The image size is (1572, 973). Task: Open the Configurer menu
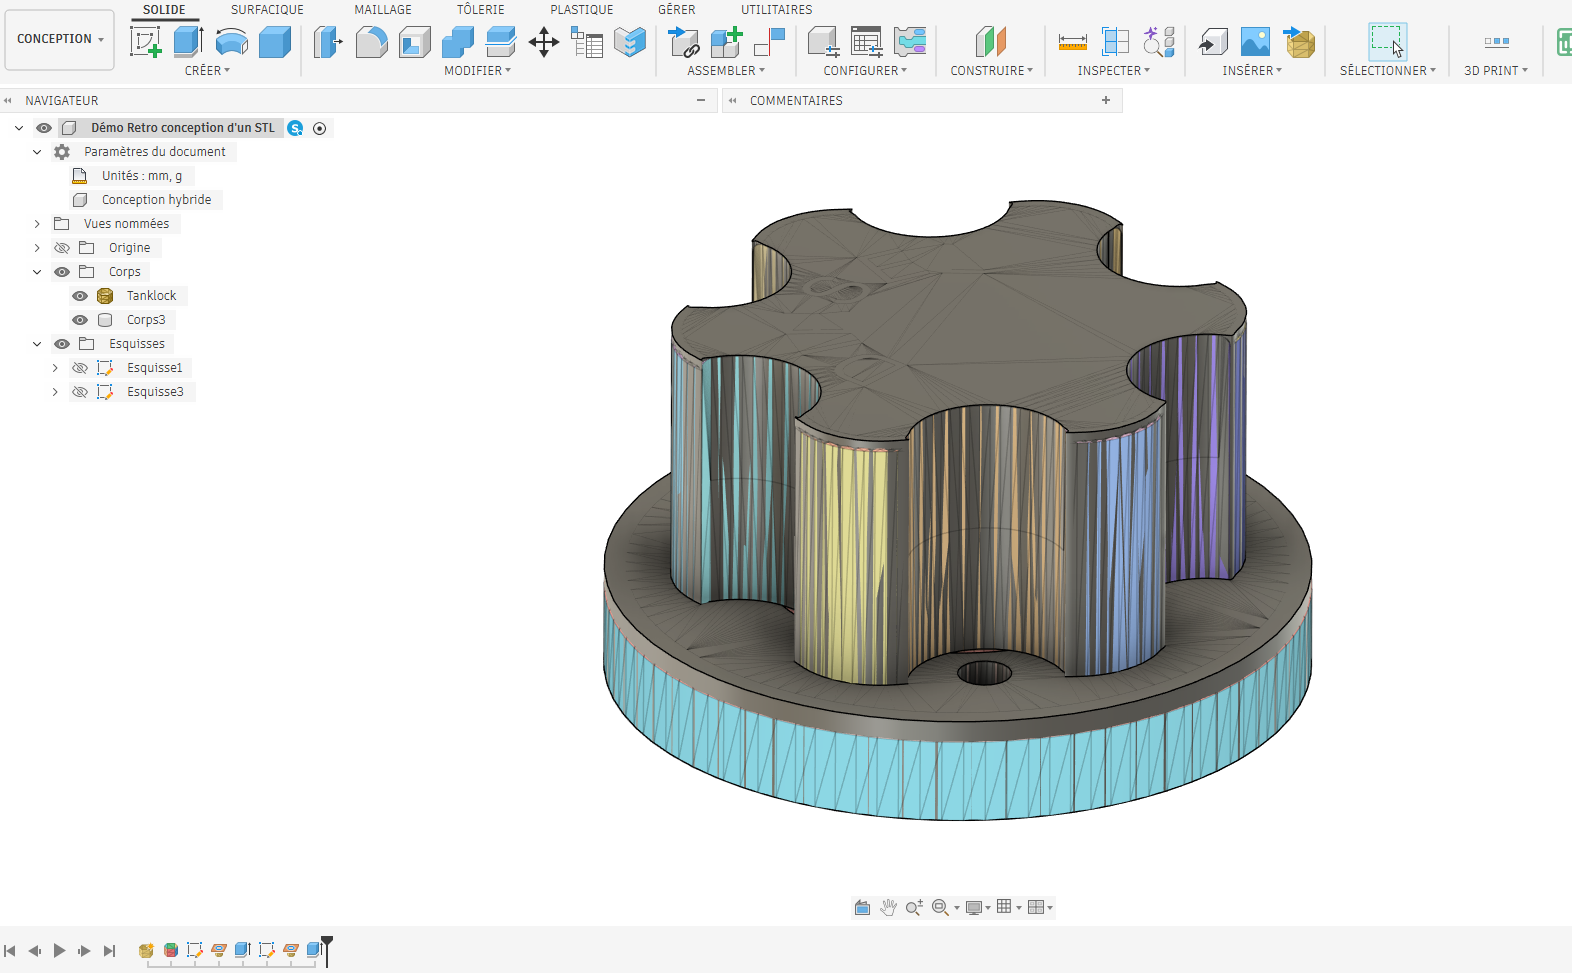pyautogui.click(x=865, y=71)
